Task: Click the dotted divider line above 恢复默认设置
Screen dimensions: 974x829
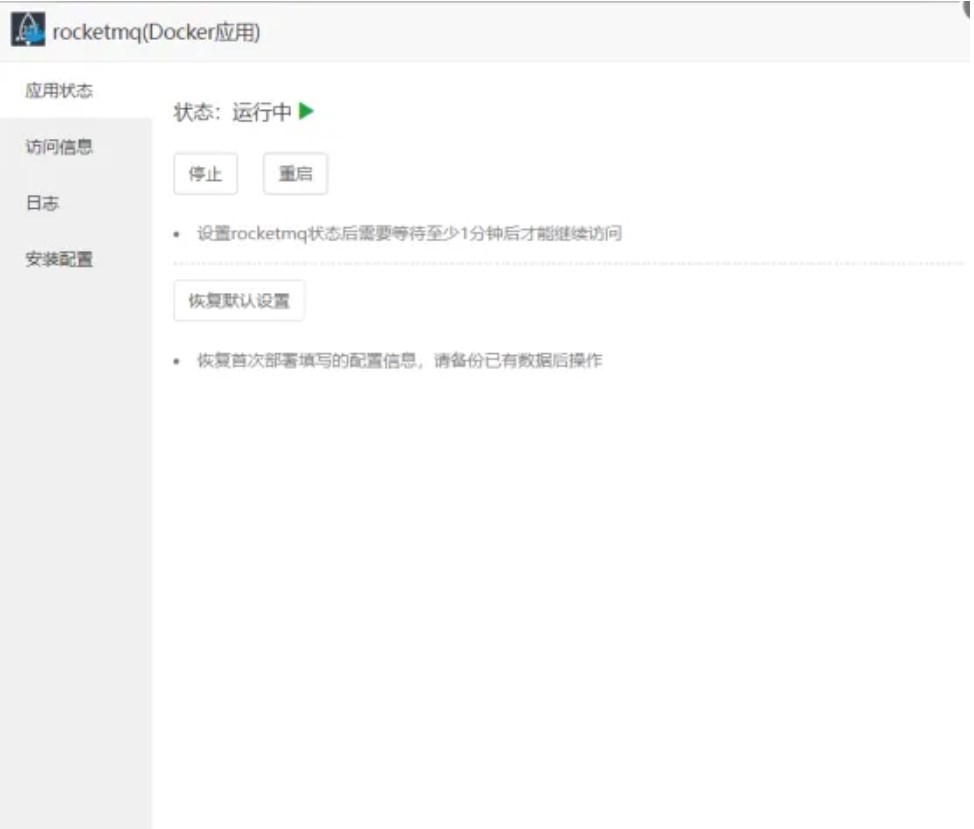Action: coord(568,264)
